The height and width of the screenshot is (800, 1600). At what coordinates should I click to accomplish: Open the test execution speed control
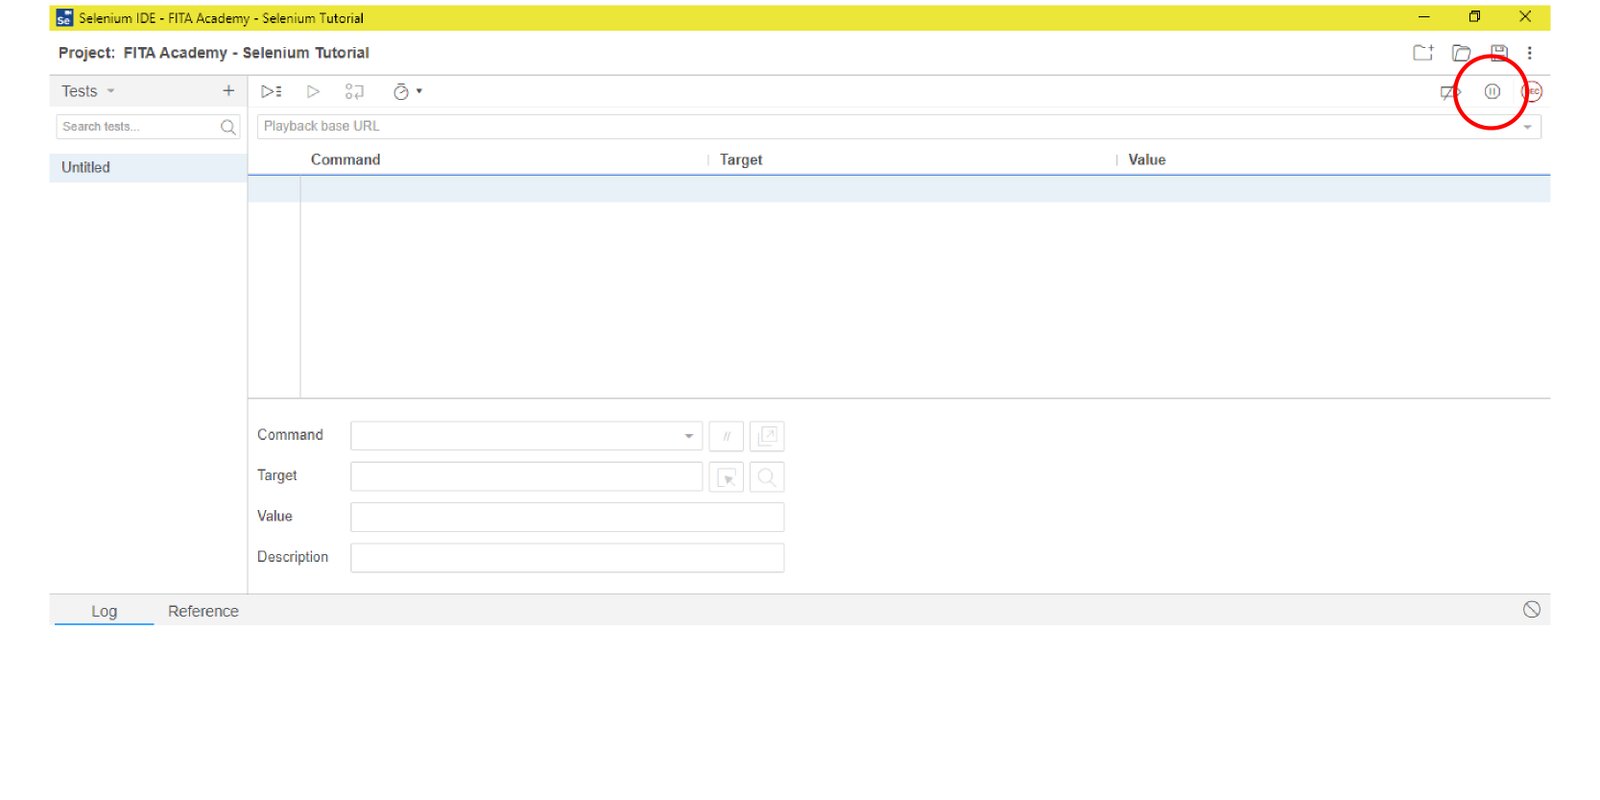pos(407,91)
